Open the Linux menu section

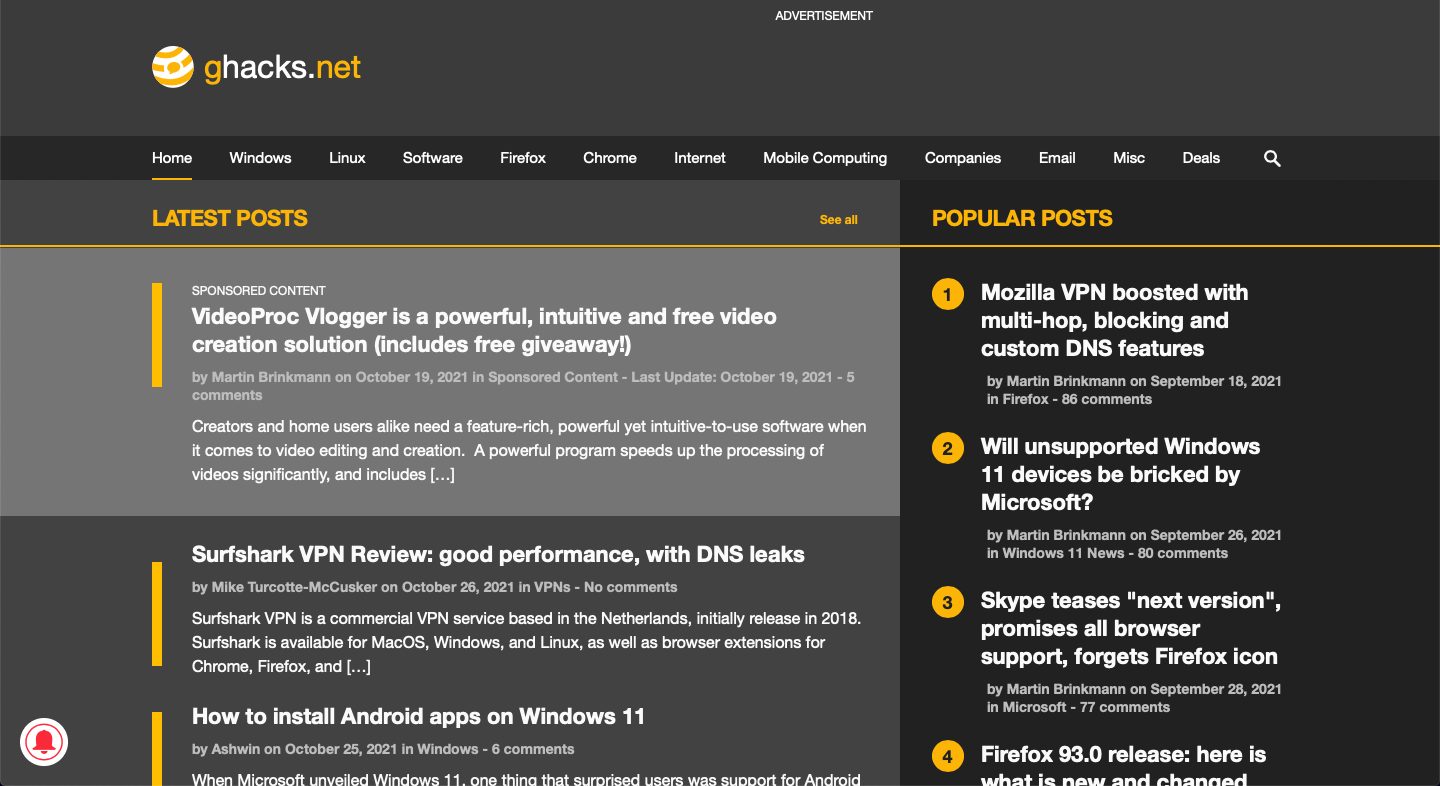pyautogui.click(x=347, y=158)
